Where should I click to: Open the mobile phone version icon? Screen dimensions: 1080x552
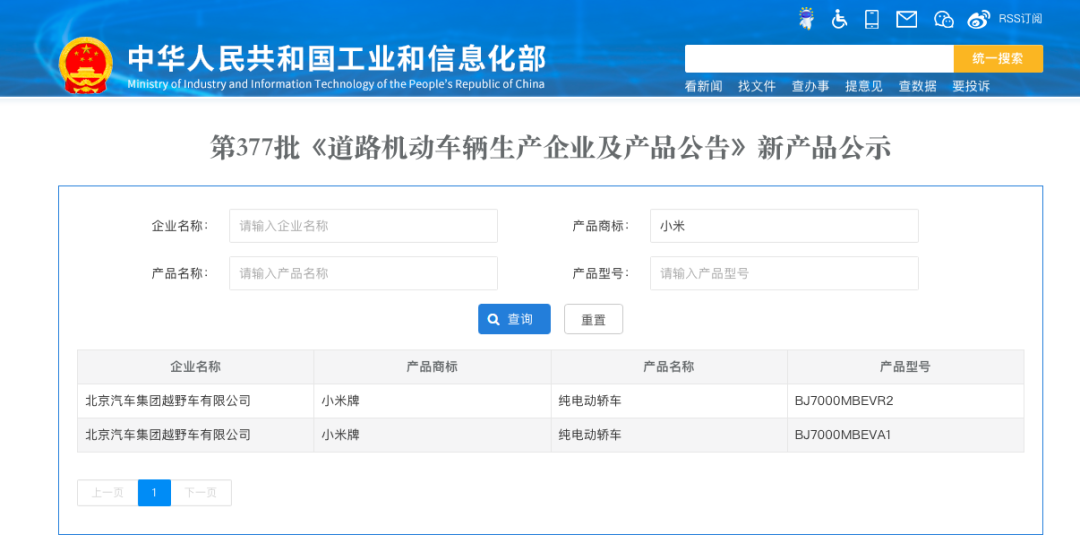(871, 19)
